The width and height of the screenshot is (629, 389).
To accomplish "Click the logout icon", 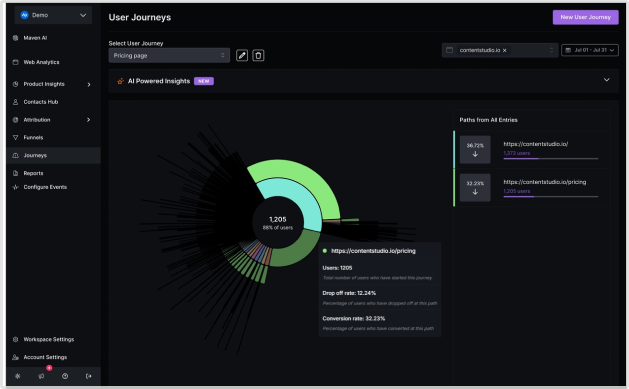I will tap(89, 376).
